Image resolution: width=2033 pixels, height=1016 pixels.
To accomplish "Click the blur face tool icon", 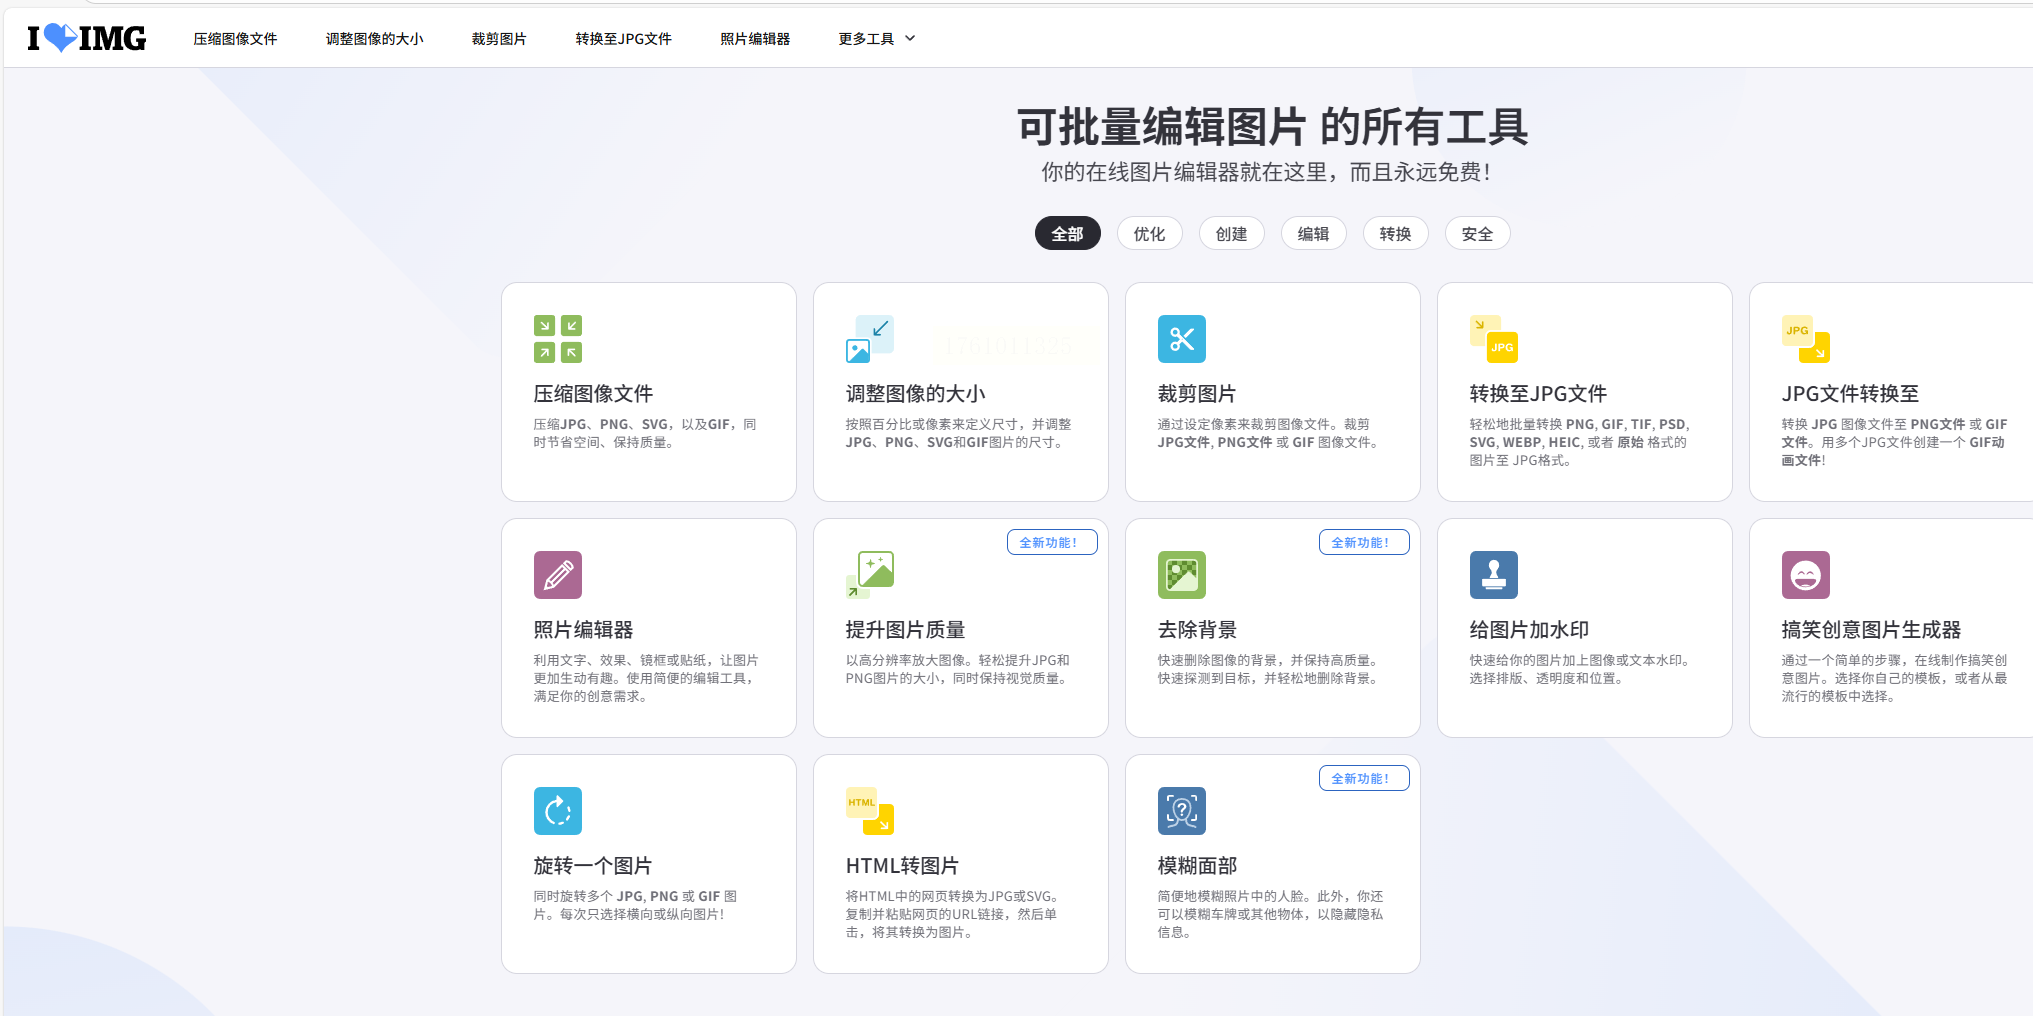I will pos(1181,811).
